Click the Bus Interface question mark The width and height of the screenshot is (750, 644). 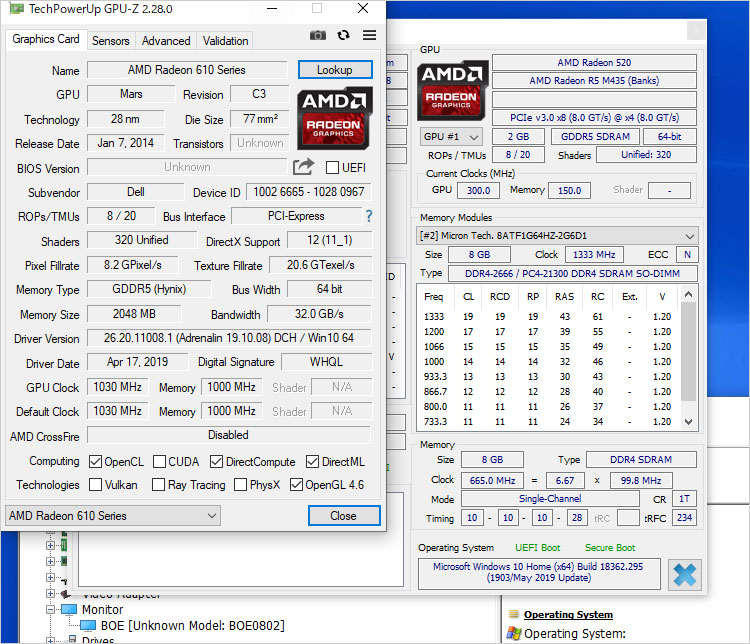pyautogui.click(x=369, y=216)
